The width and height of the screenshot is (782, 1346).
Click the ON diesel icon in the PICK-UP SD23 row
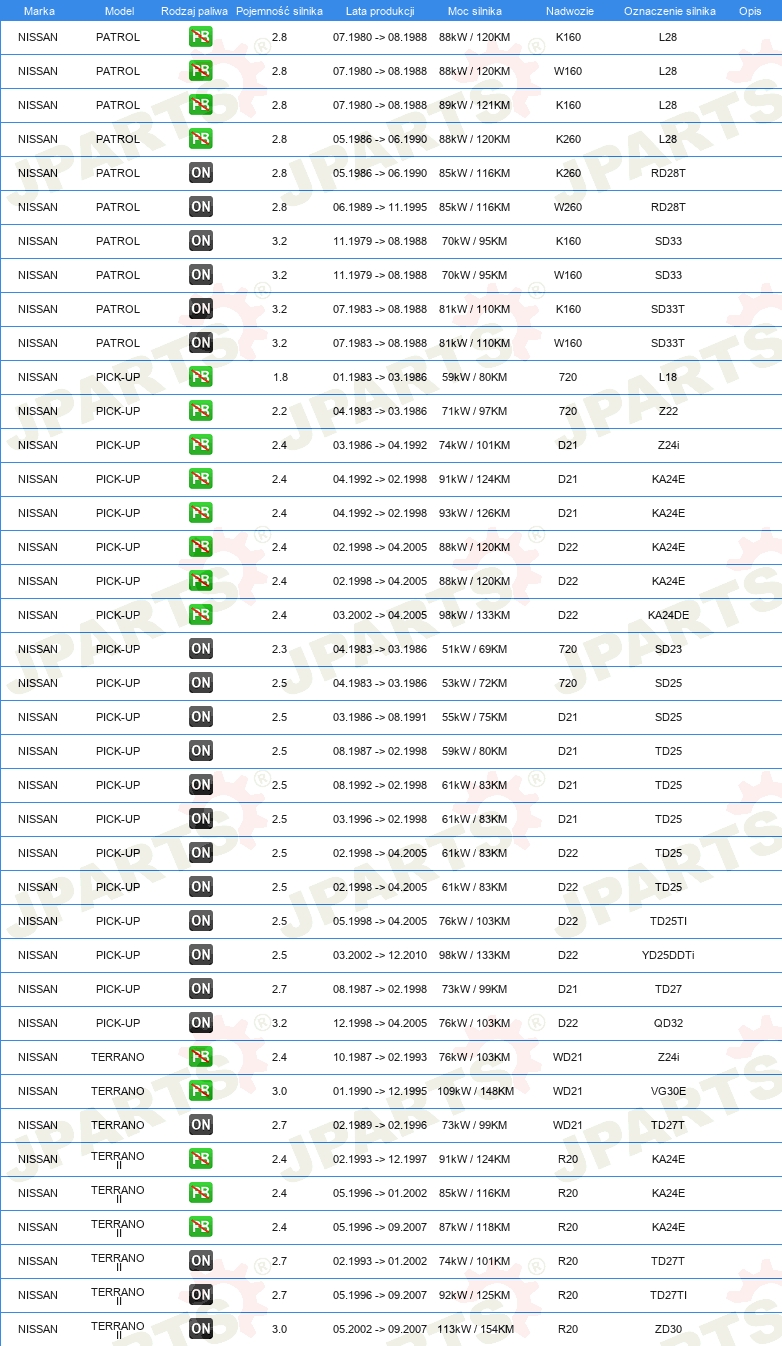(201, 649)
